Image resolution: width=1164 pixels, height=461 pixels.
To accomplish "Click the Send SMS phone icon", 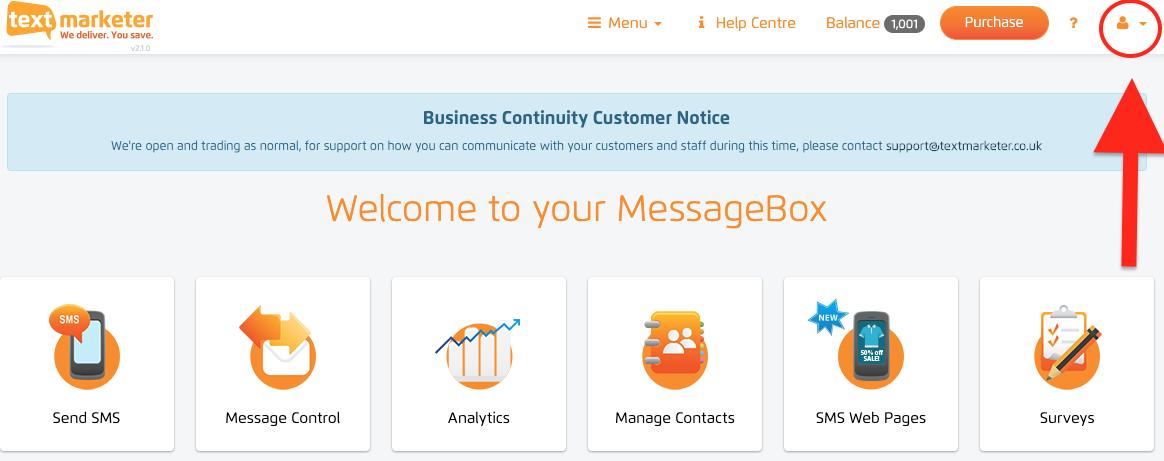I will (85, 343).
